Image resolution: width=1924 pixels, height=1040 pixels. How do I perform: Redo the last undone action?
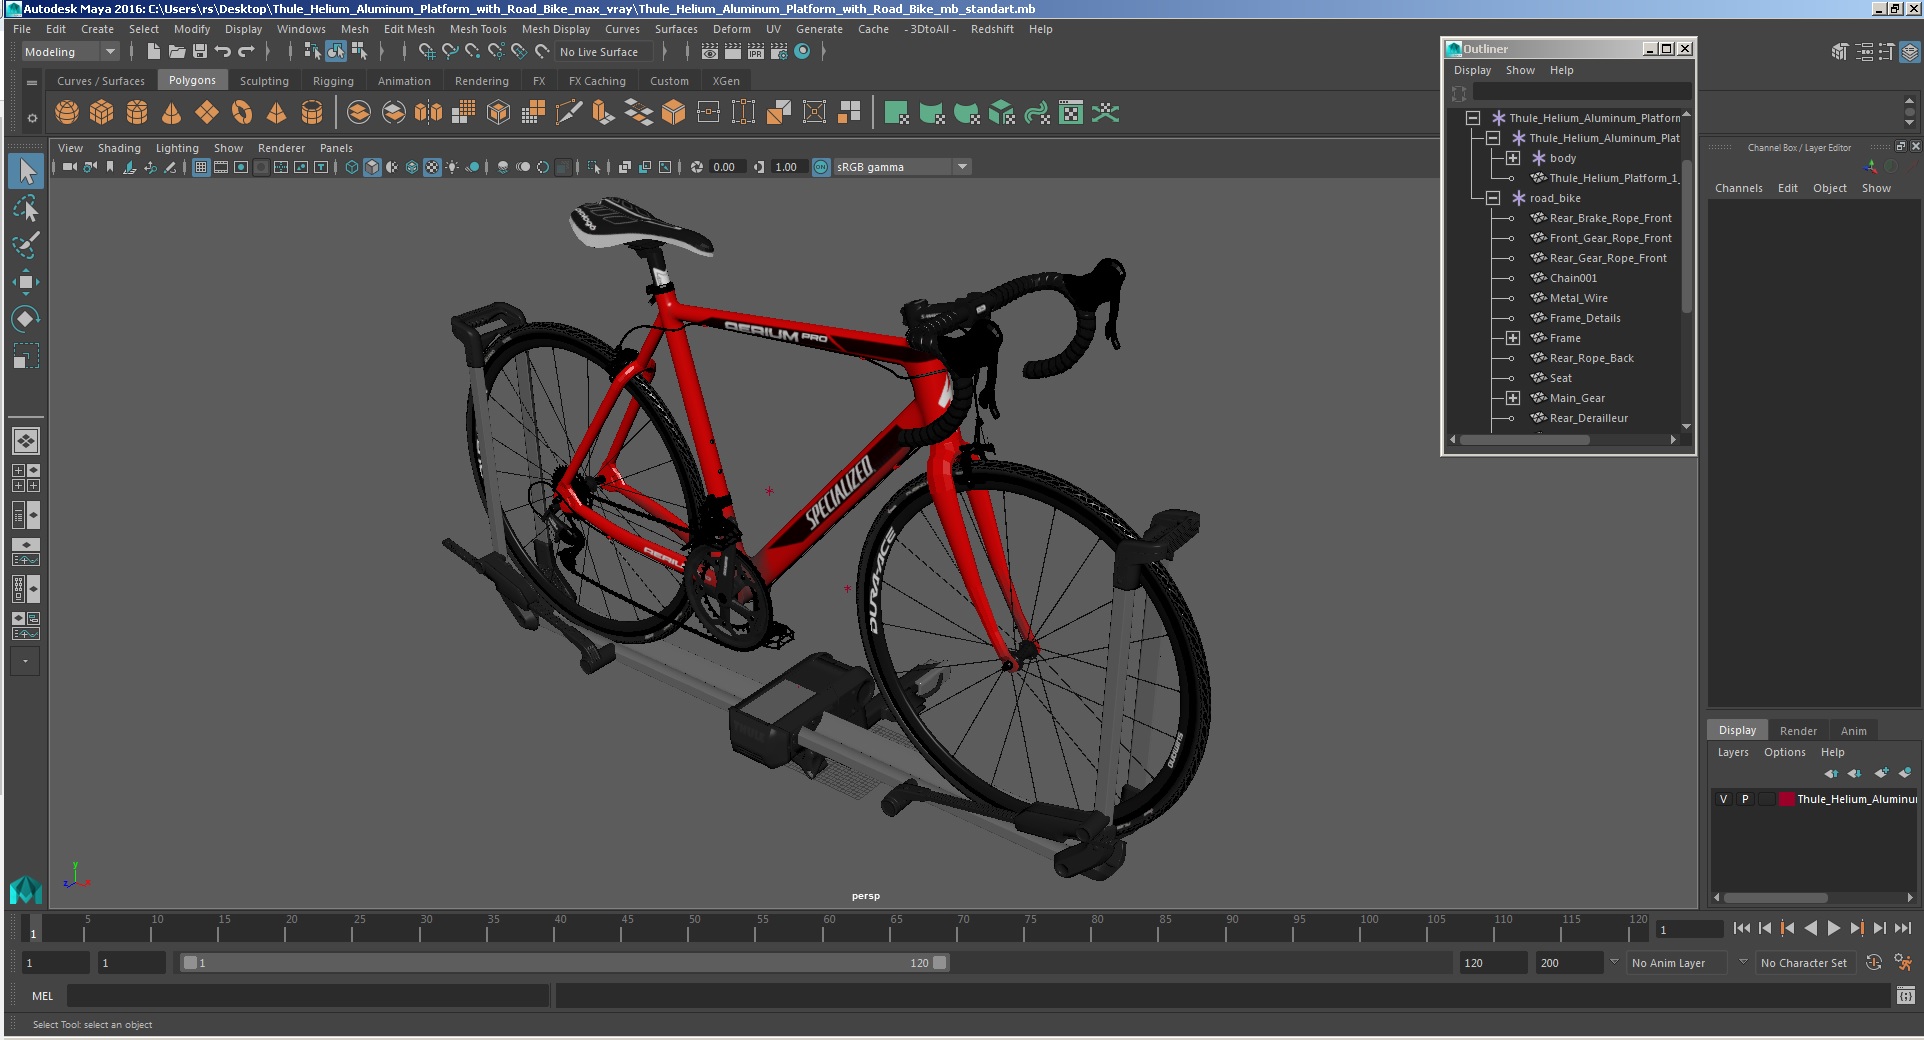pyautogui.click(x=246, y=52)
